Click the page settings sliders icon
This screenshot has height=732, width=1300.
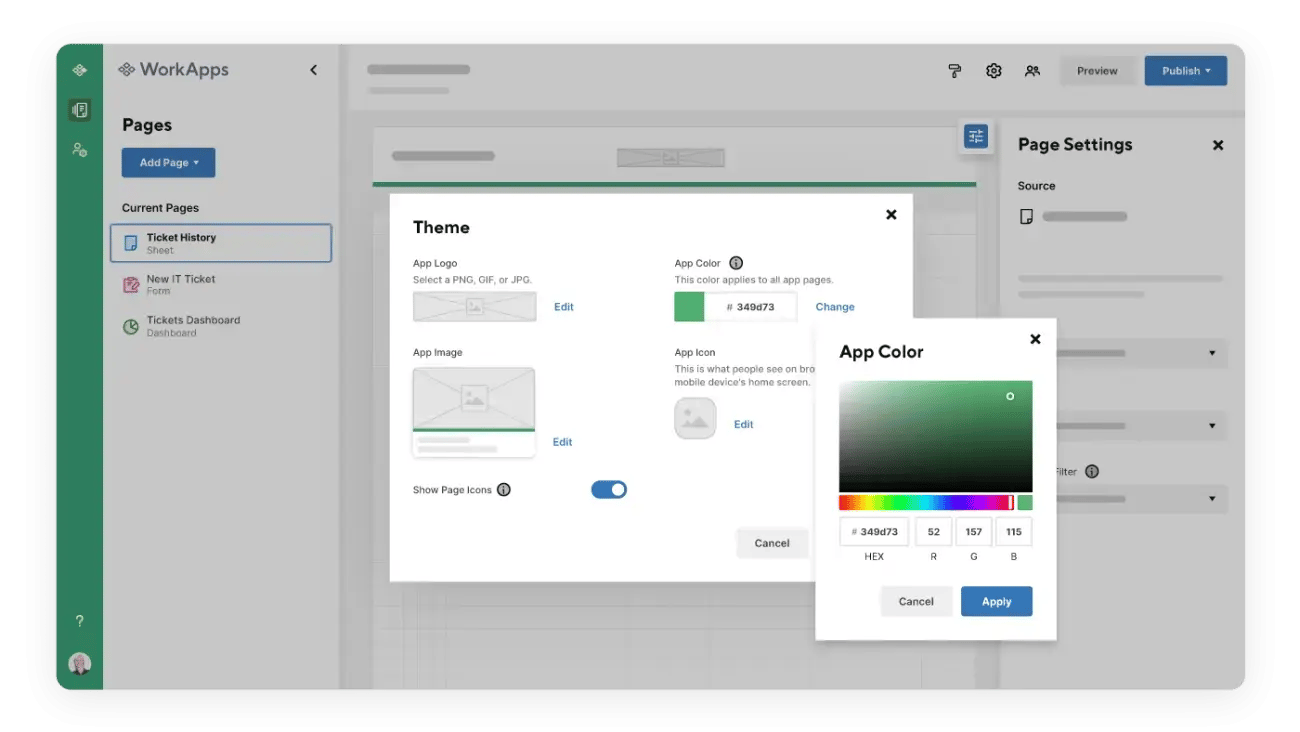(975, 136)
